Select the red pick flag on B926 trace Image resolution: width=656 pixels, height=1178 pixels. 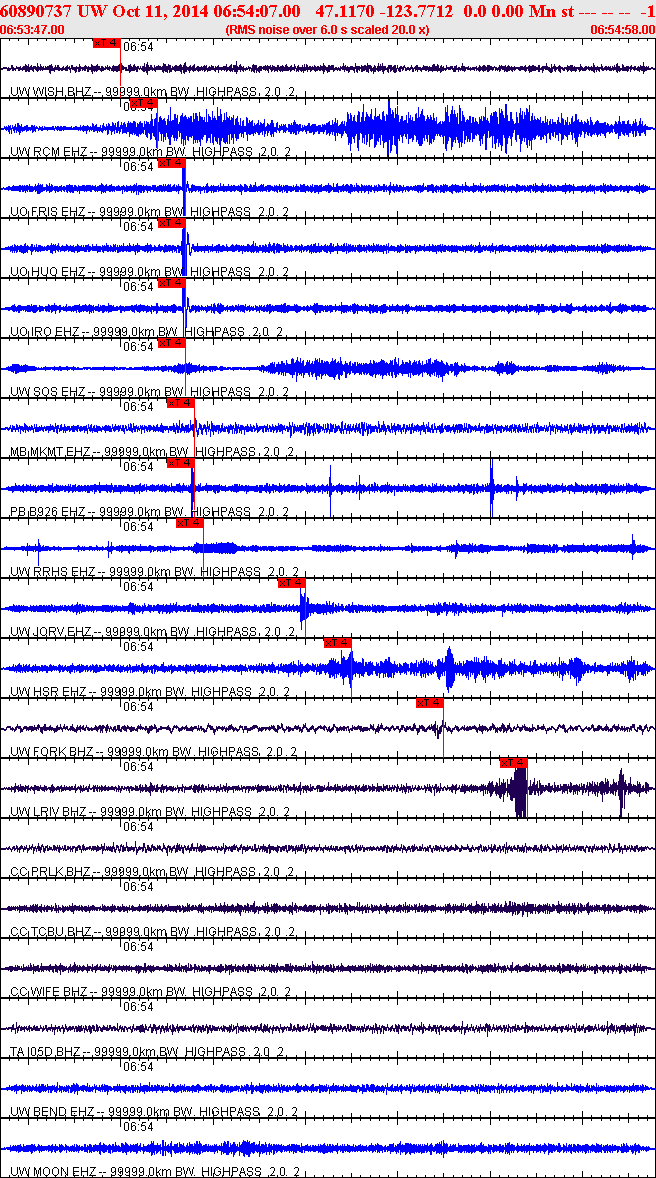(x=180, y=464)
